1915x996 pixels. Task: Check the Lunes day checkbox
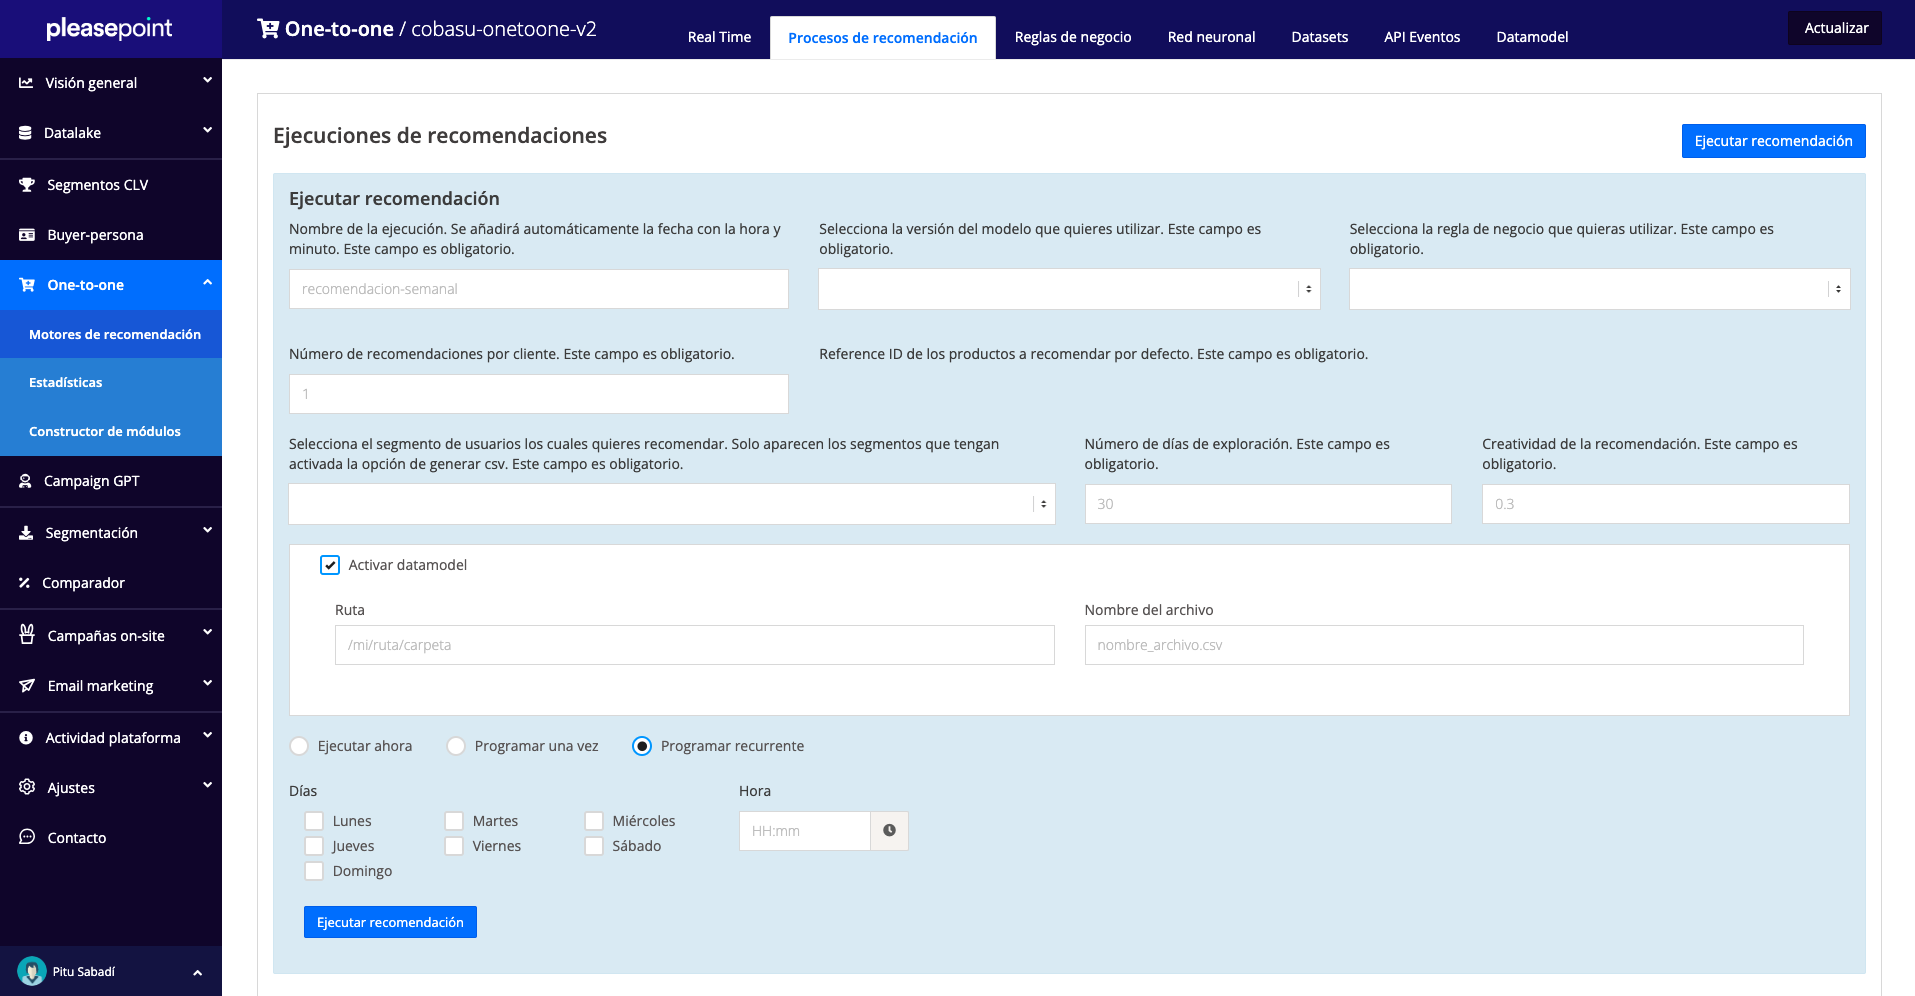point(314,821)
